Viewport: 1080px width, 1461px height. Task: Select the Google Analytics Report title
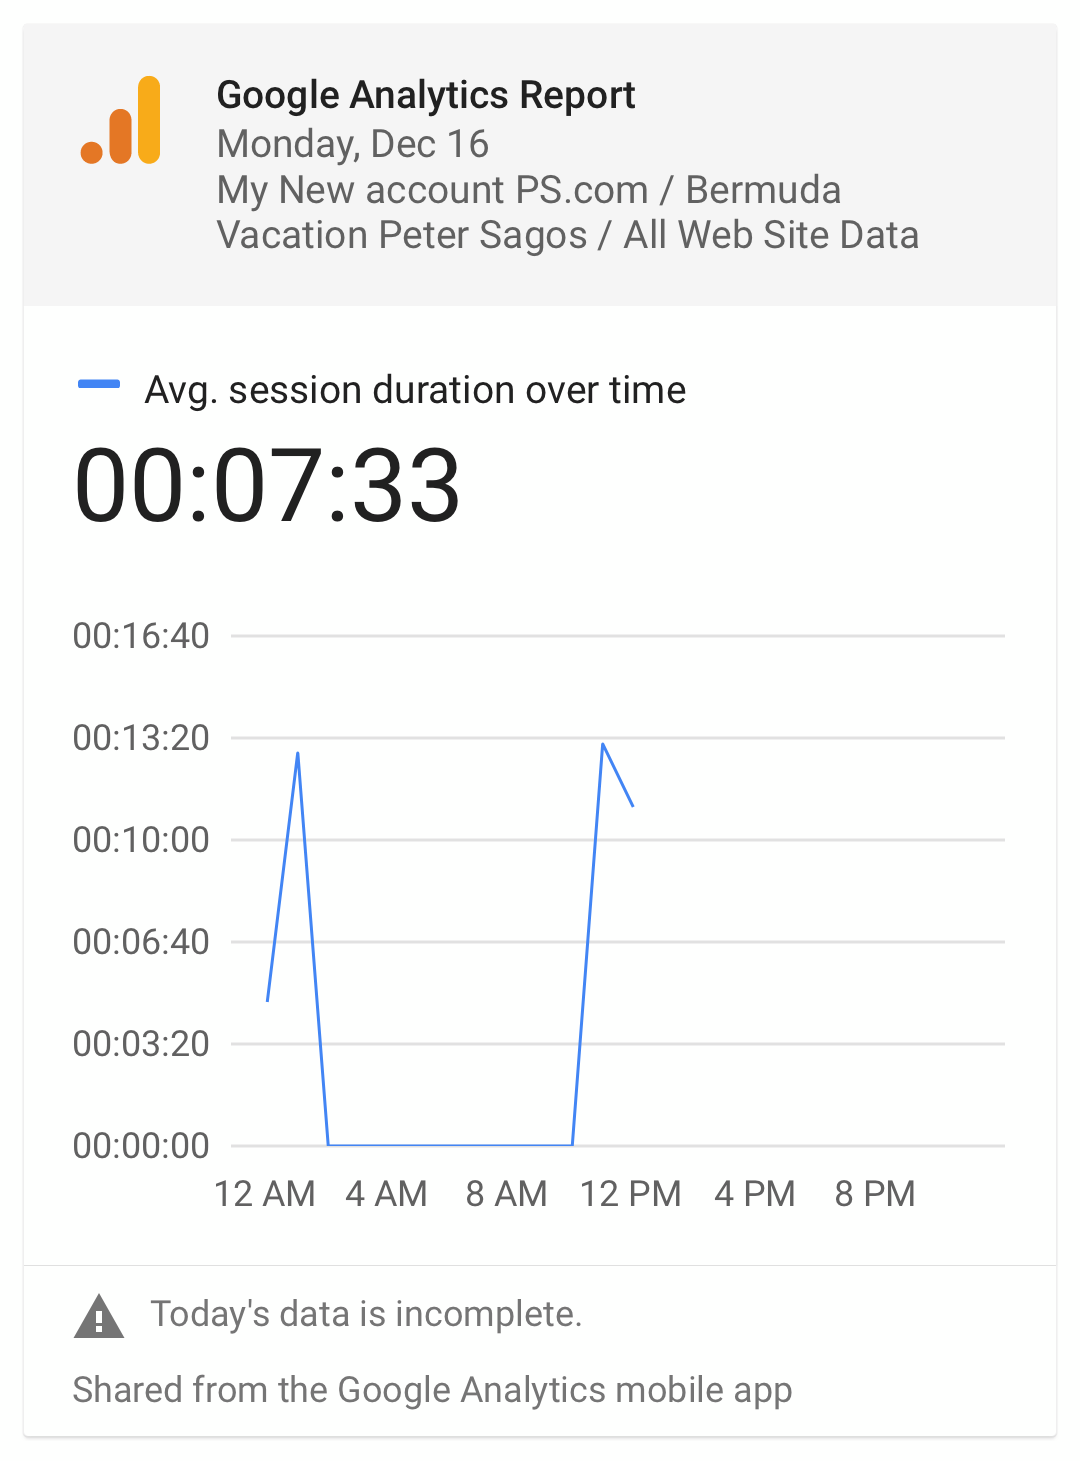click(x=426, y=95)
